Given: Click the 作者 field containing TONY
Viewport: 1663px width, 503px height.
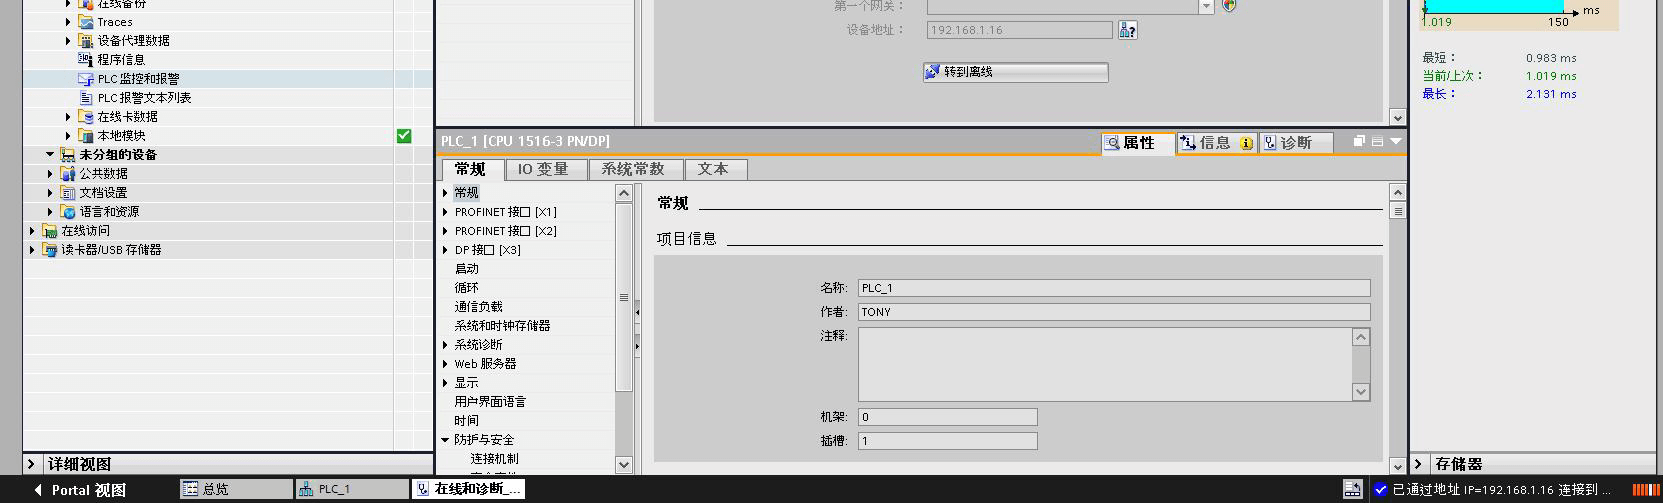Looking at the screenshot, I should [x=1113, y=312].
